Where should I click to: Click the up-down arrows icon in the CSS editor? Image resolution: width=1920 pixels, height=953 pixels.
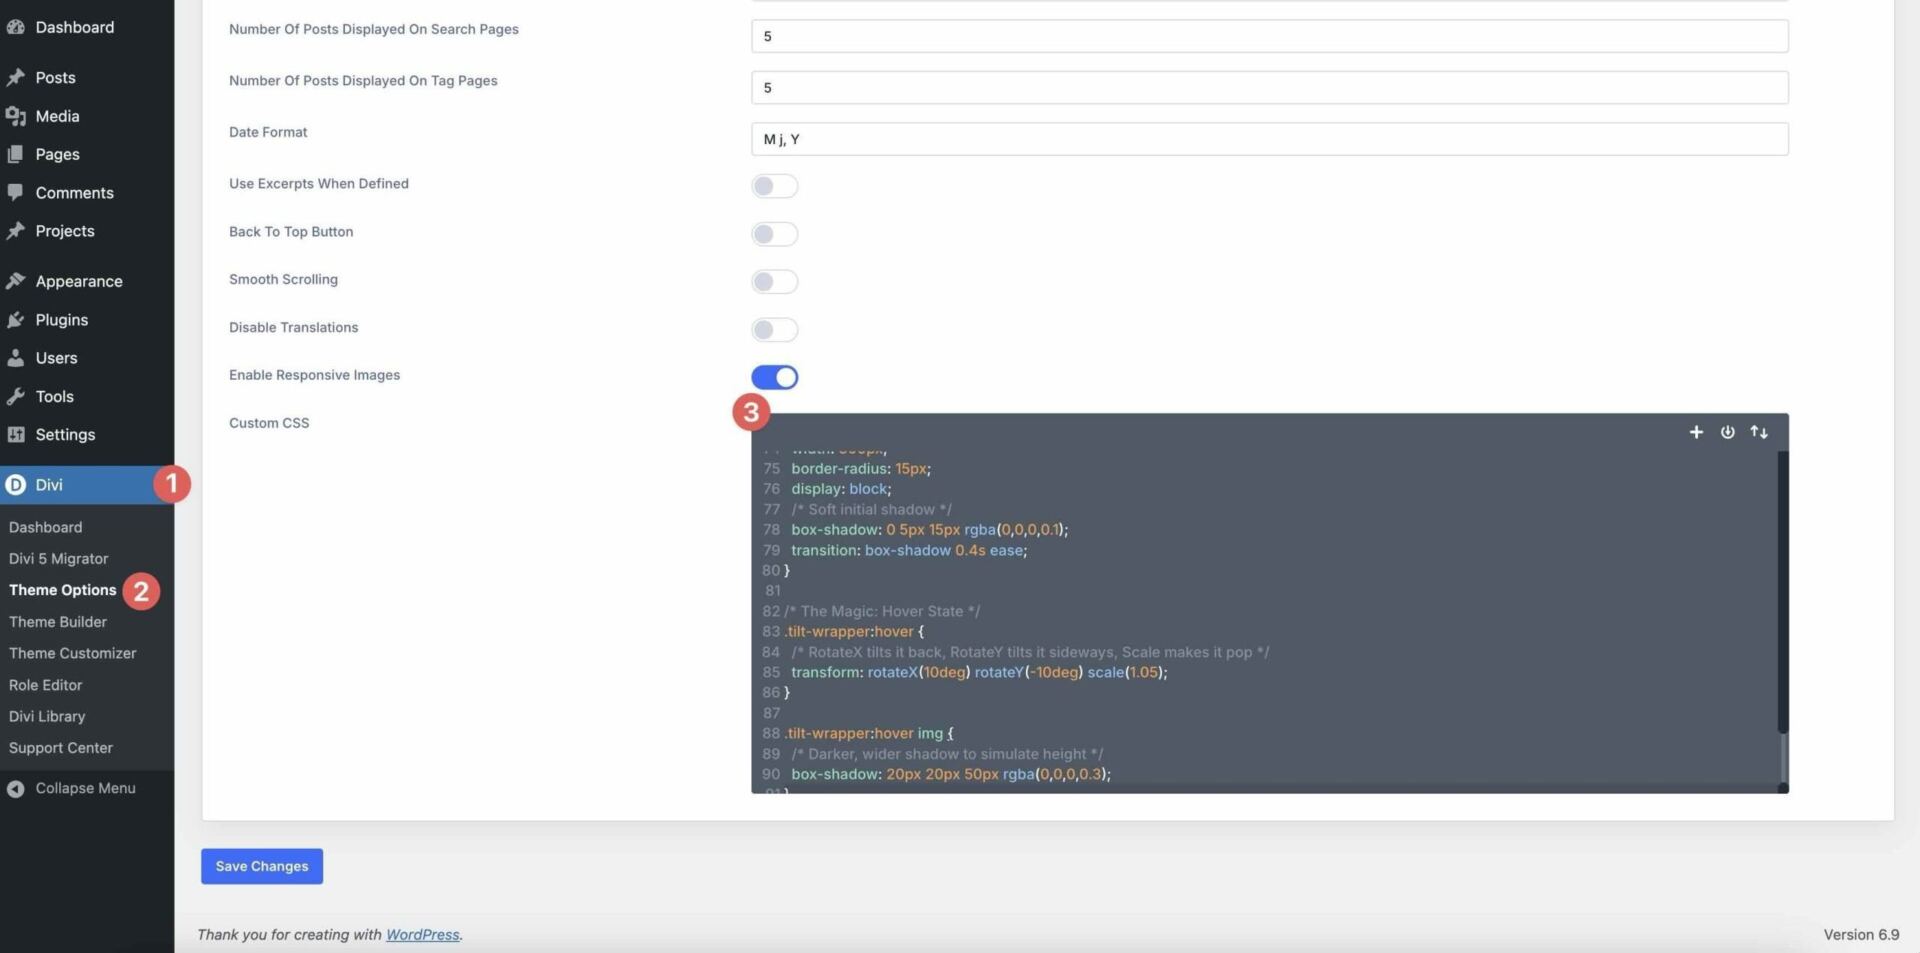pyautogui.click(x=1758, y=432)
